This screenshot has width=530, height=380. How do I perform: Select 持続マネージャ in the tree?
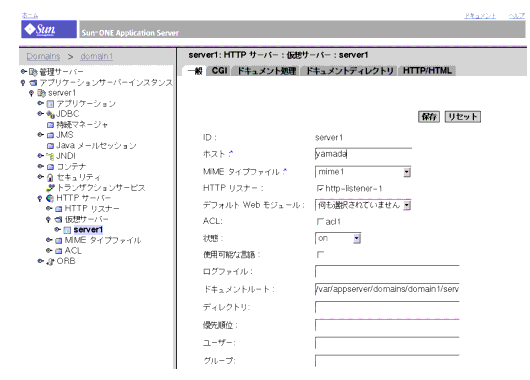click(x=82, y=125)
